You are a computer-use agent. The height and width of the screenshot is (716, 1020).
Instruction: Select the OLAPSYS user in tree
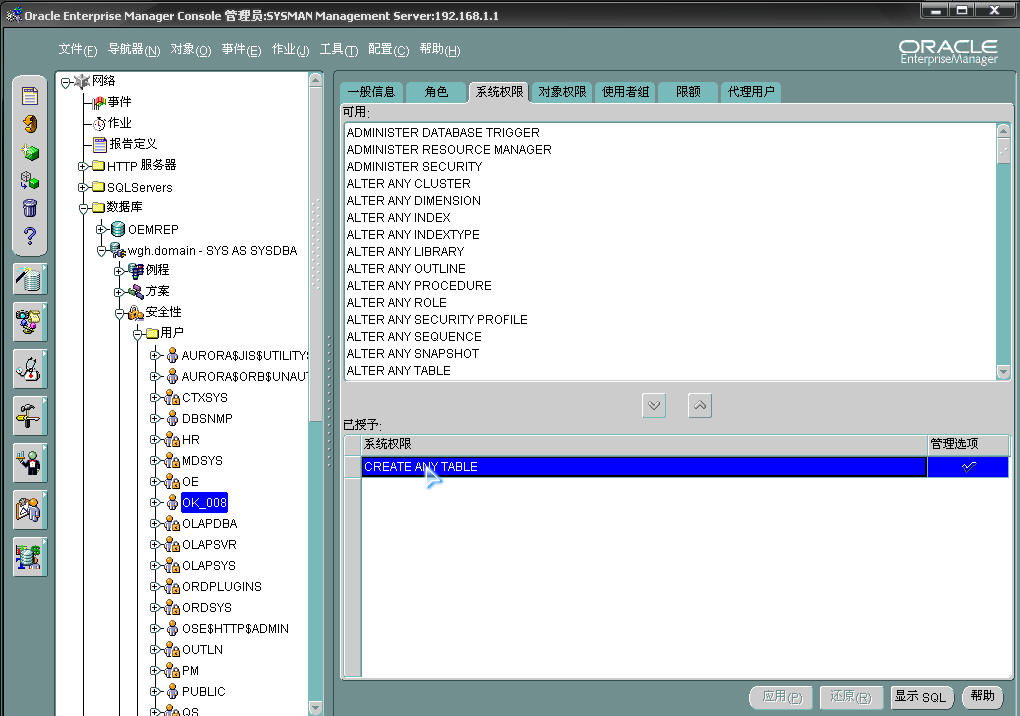point(209,566)
